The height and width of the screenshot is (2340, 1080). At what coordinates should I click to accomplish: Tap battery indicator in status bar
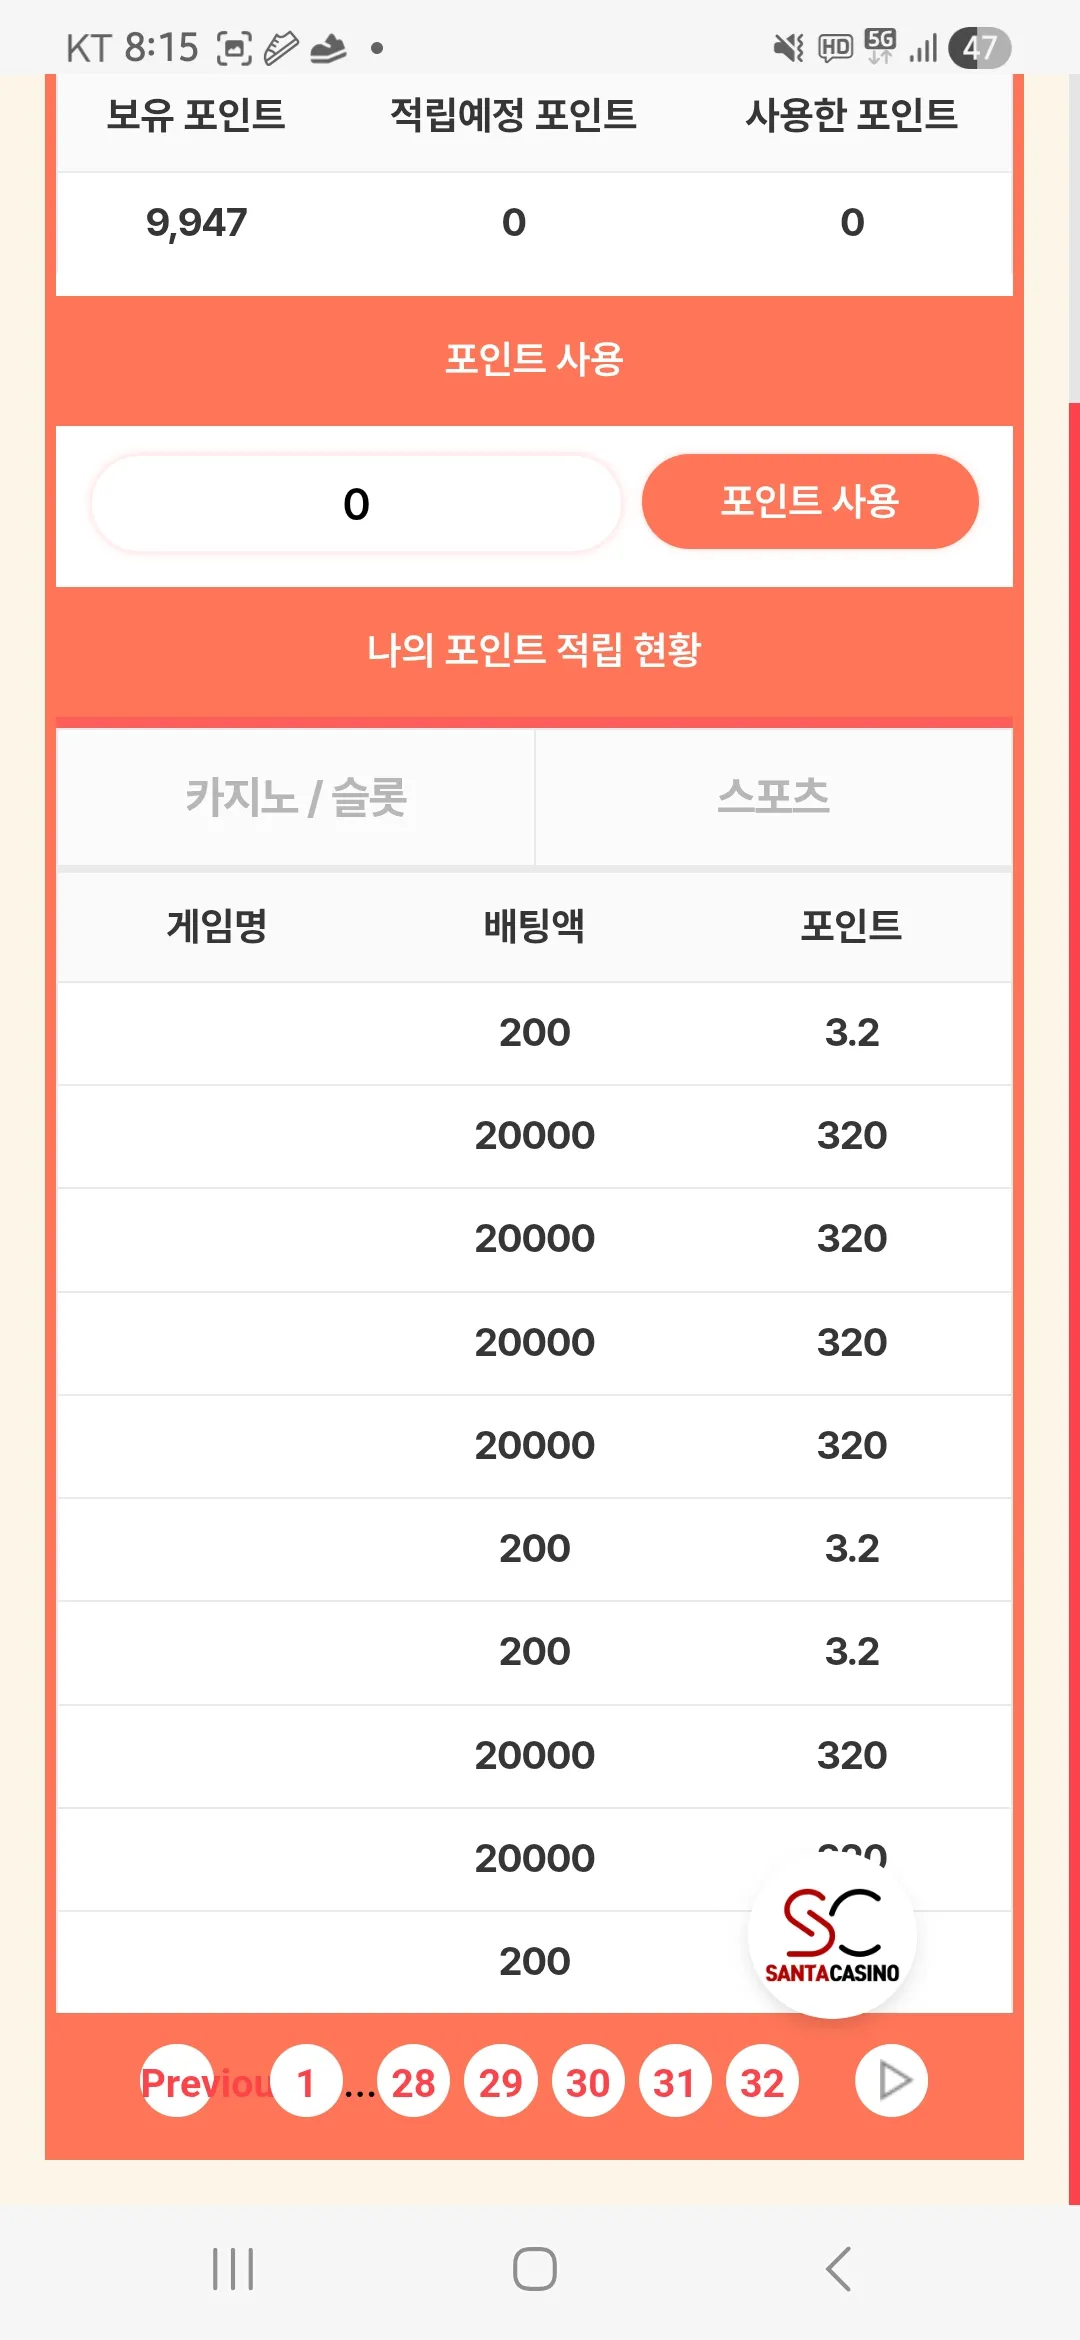(980, 47)
